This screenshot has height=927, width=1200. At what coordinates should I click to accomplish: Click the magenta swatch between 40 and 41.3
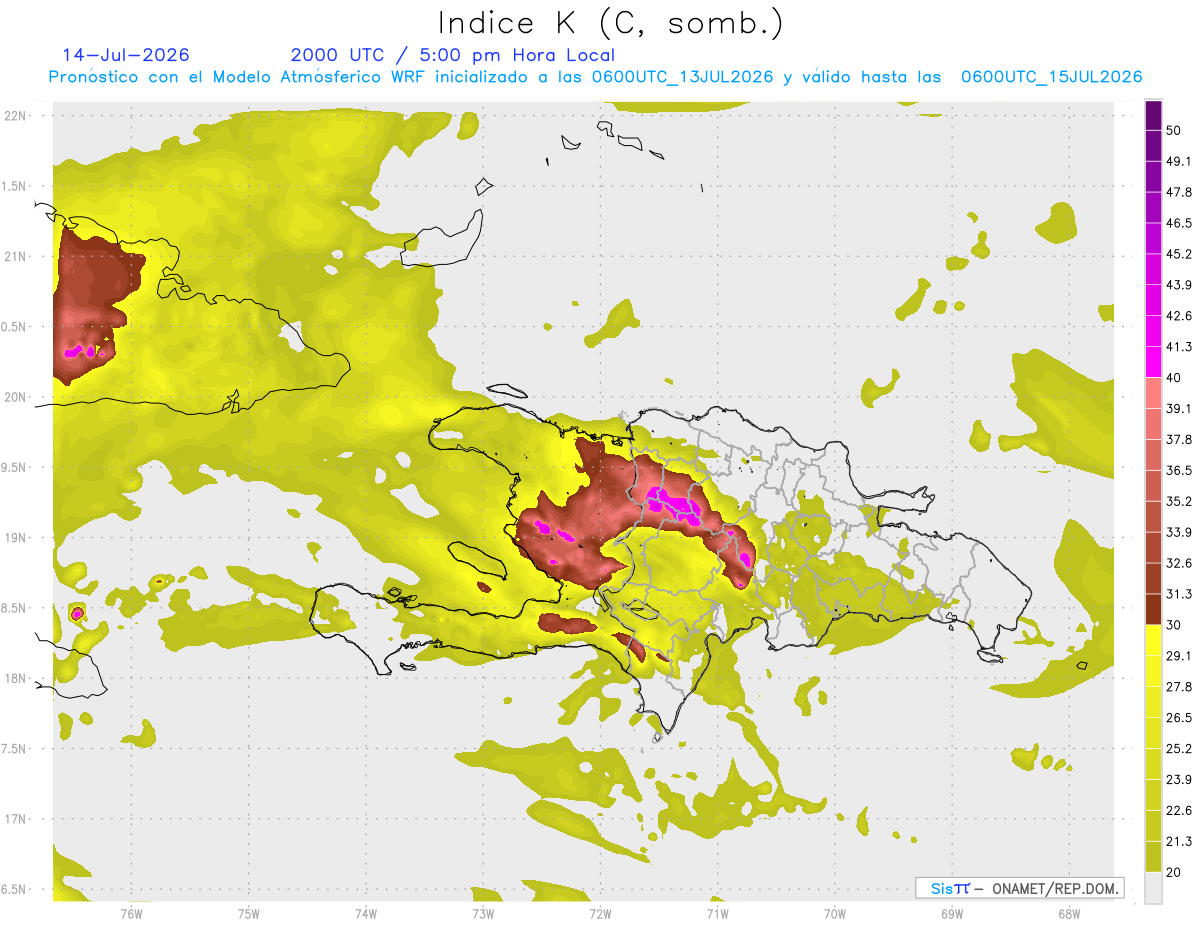1153,362
